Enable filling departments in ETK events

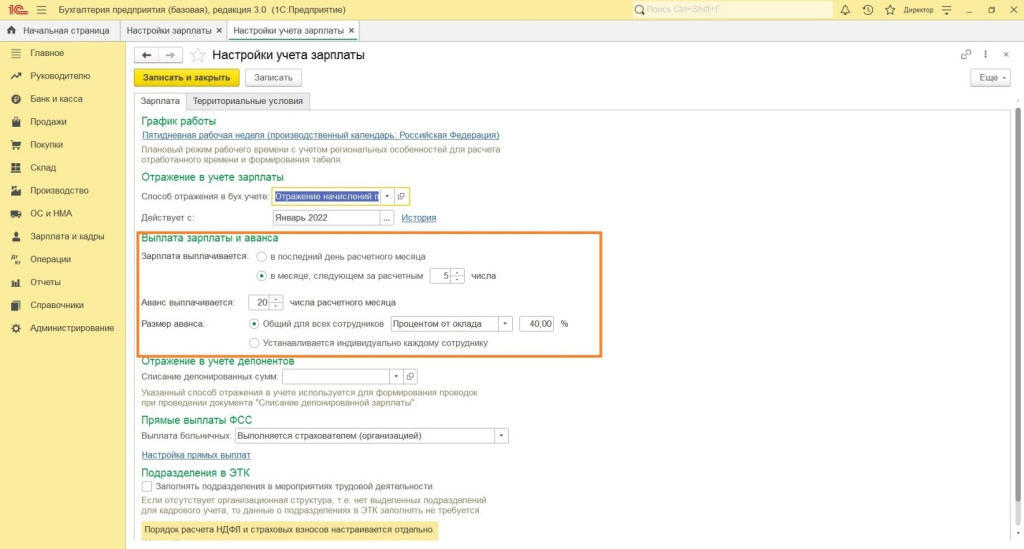147,486
